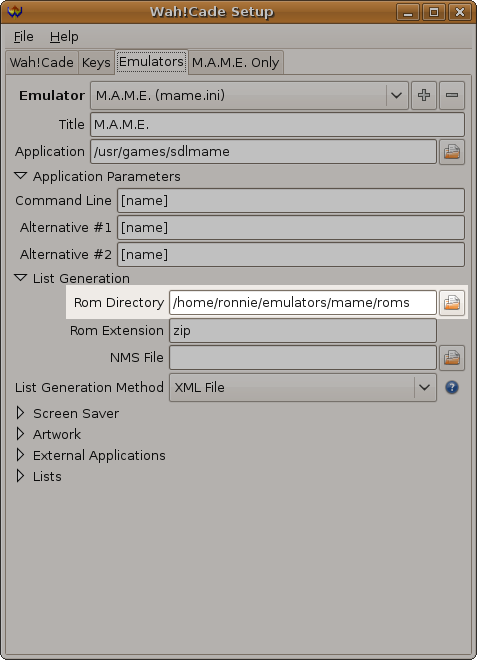Open the File menu
Image resolution: width=477 pixels, height=660 pixels.
click(x=24, y=37)
